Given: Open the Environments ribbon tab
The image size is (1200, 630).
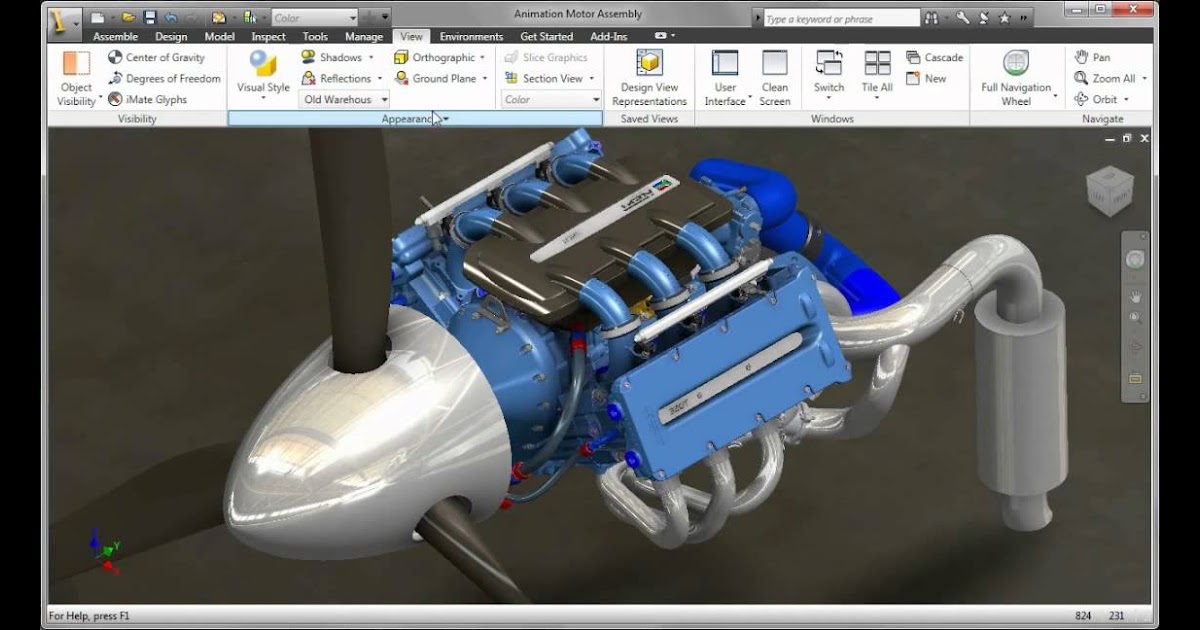Looking at the screenshot, I should click(x=471, y=37).
